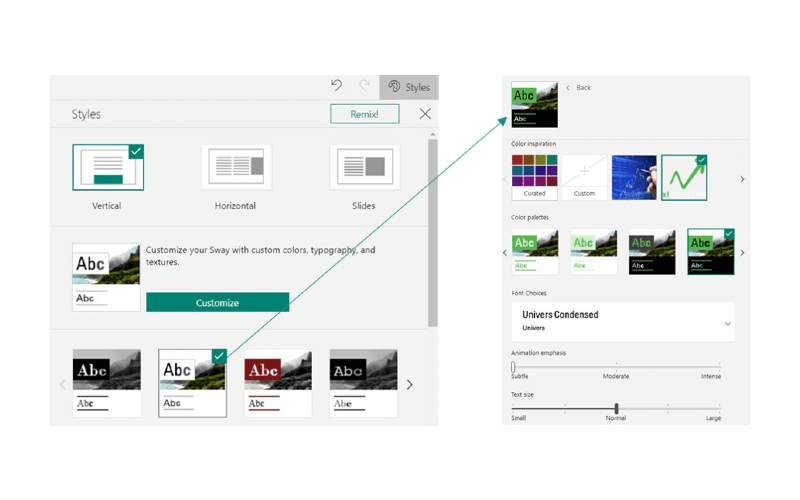
Task: Open the Styles tab
Action: (409, 87)
